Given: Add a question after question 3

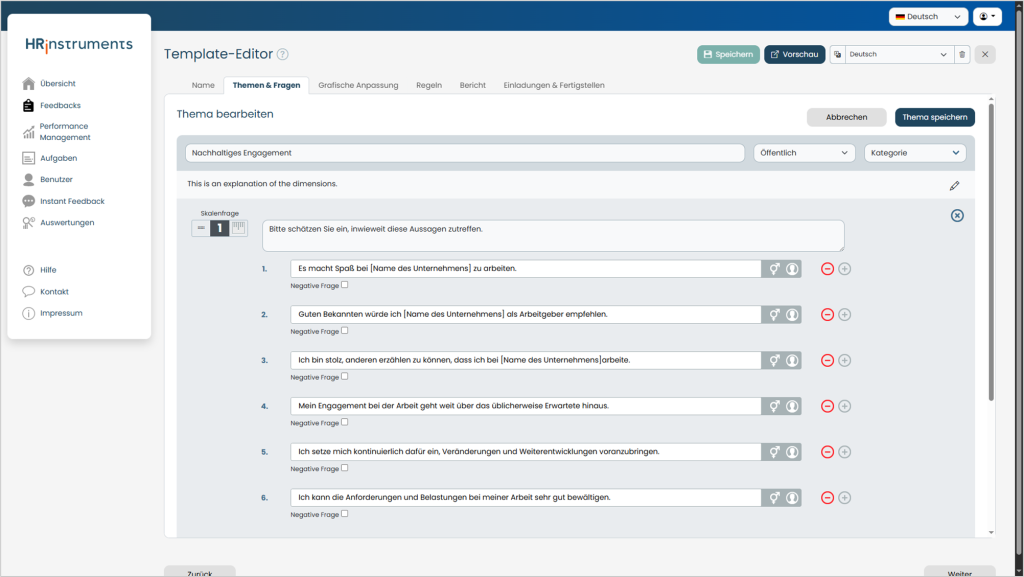Looking at the screenshot, I should [x=844, y=360].
